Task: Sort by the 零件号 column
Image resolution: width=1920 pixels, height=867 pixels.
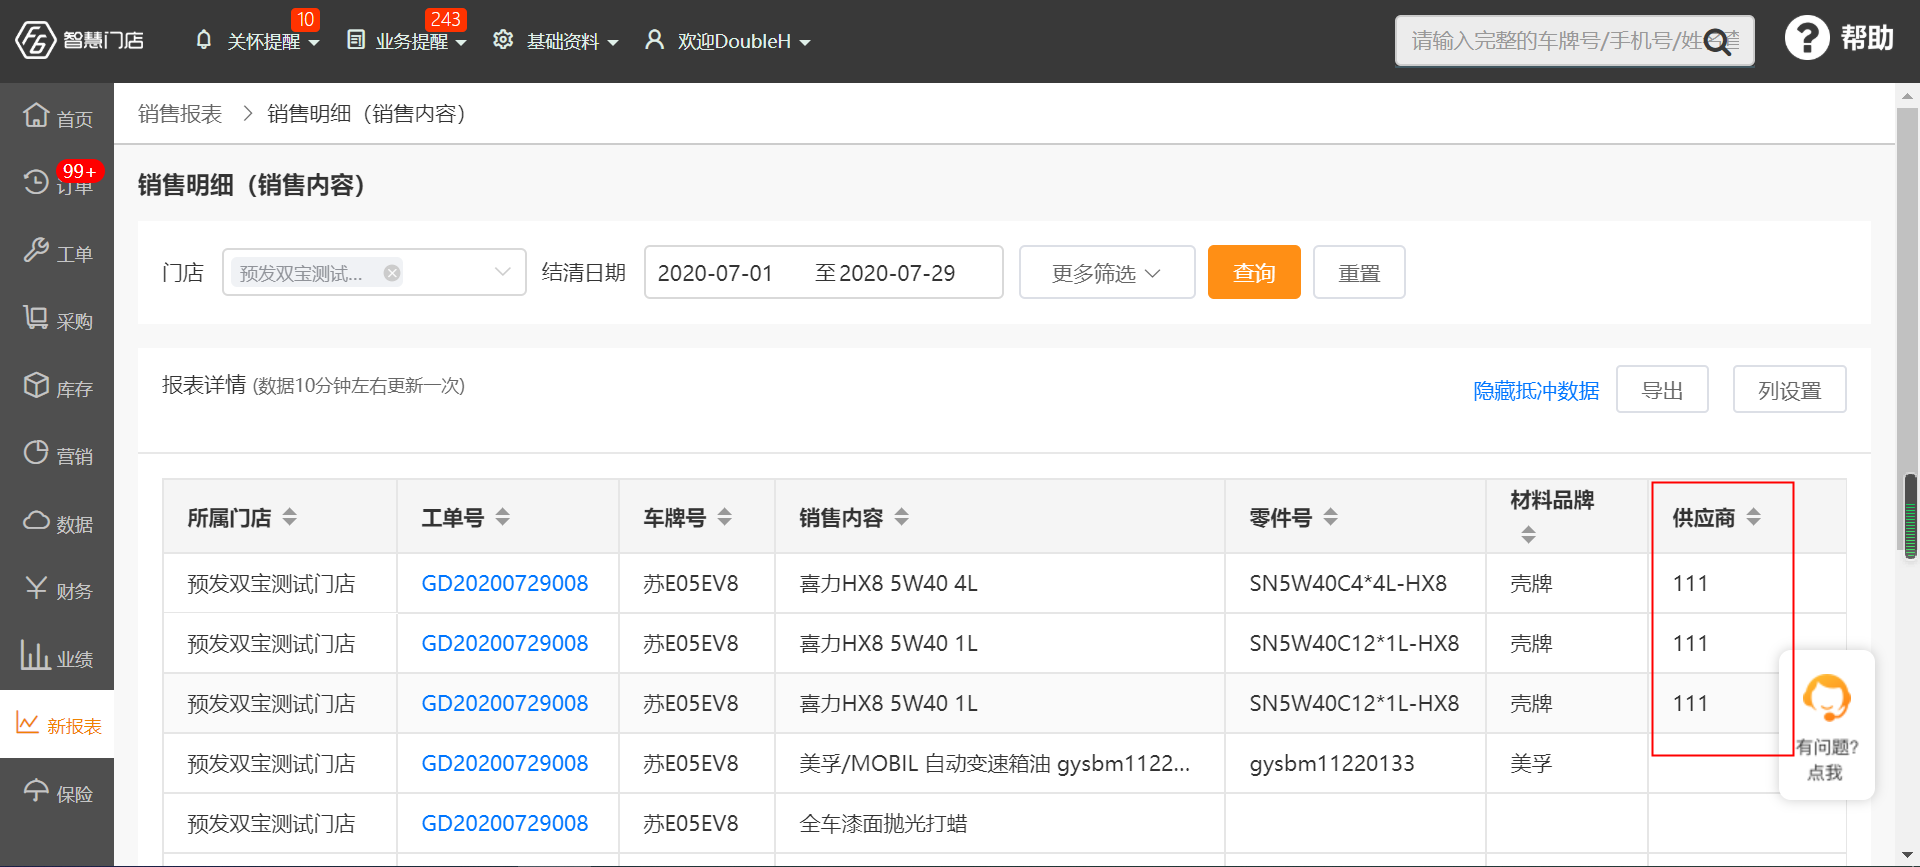Action: pyautogui.click(x=1331, y=517)
